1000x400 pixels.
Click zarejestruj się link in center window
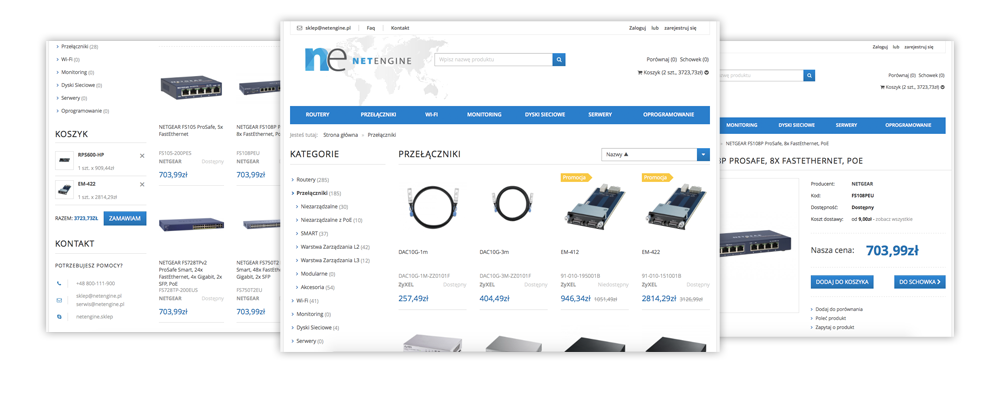tap(680, 28)
